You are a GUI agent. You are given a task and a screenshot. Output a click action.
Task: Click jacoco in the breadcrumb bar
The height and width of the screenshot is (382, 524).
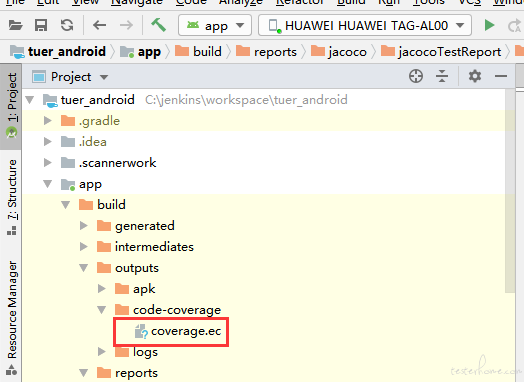click(x=339, y=52)
